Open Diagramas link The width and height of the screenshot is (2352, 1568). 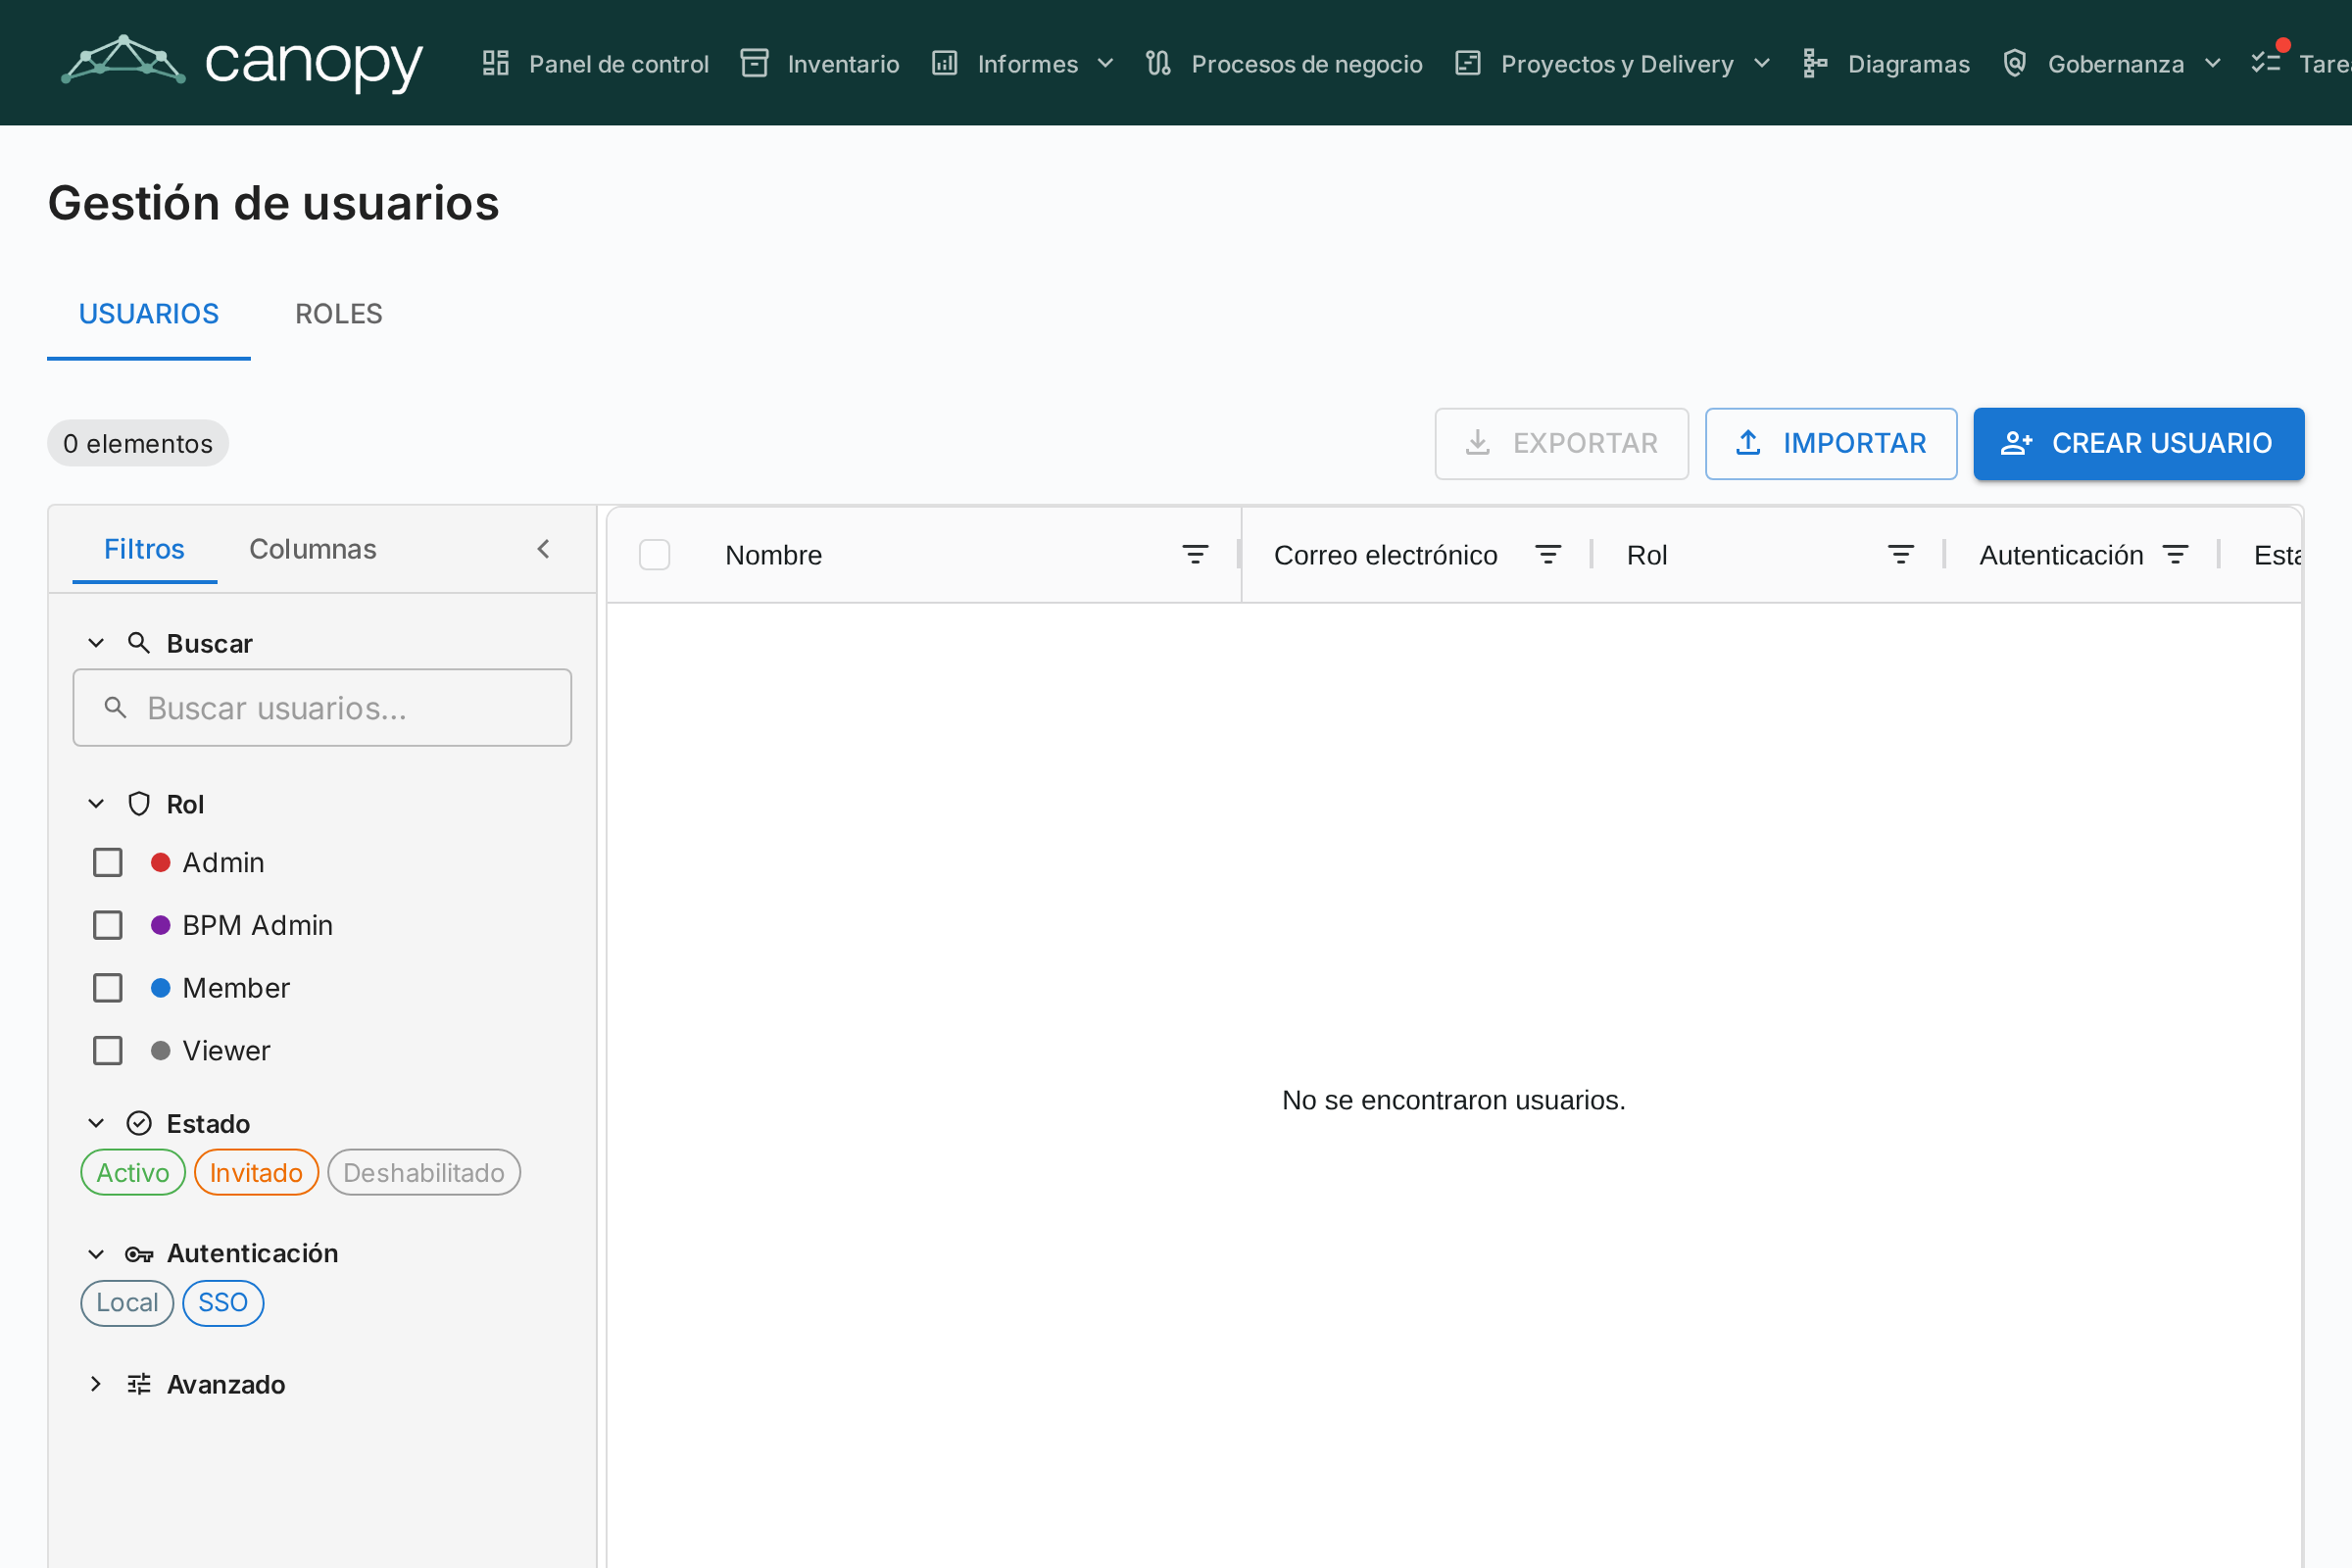tap(1886, 63)
